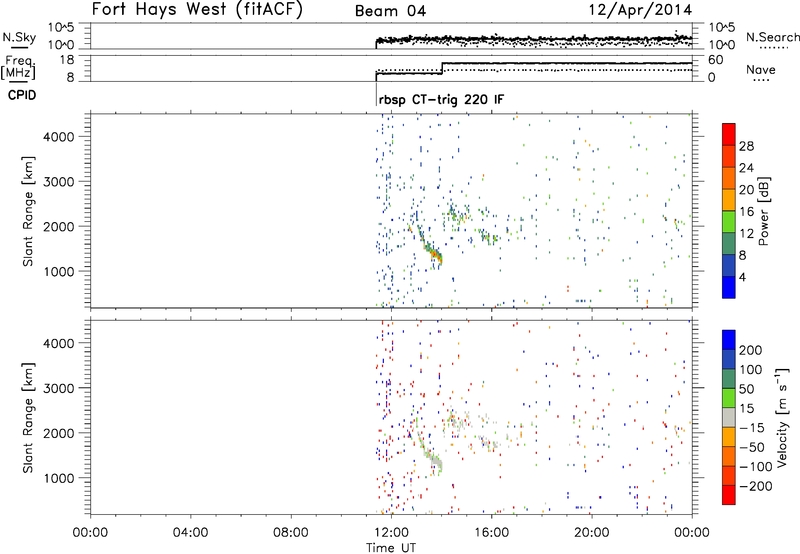The image size is (800, 554).
Task: Select the "Beam 04" header label
Action: pyautogui.click(x=390, y=11)
